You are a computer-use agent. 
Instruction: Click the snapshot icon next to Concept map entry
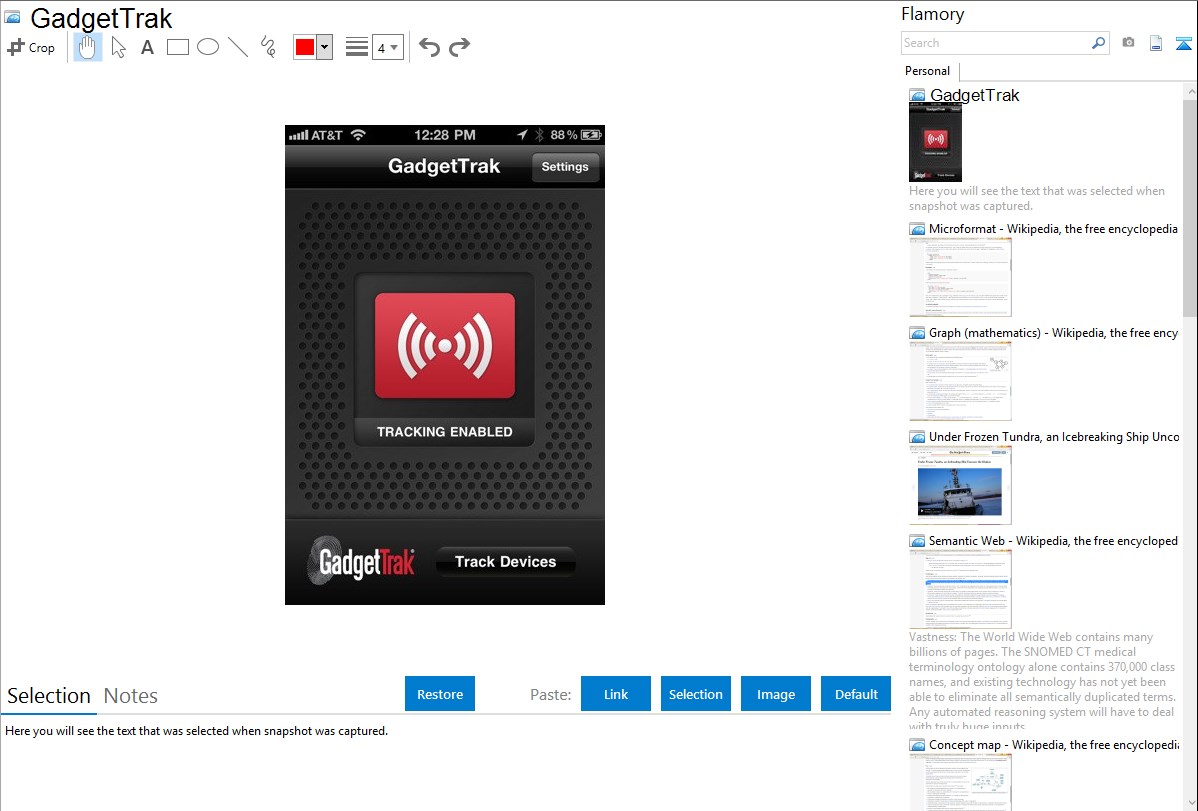918,745
